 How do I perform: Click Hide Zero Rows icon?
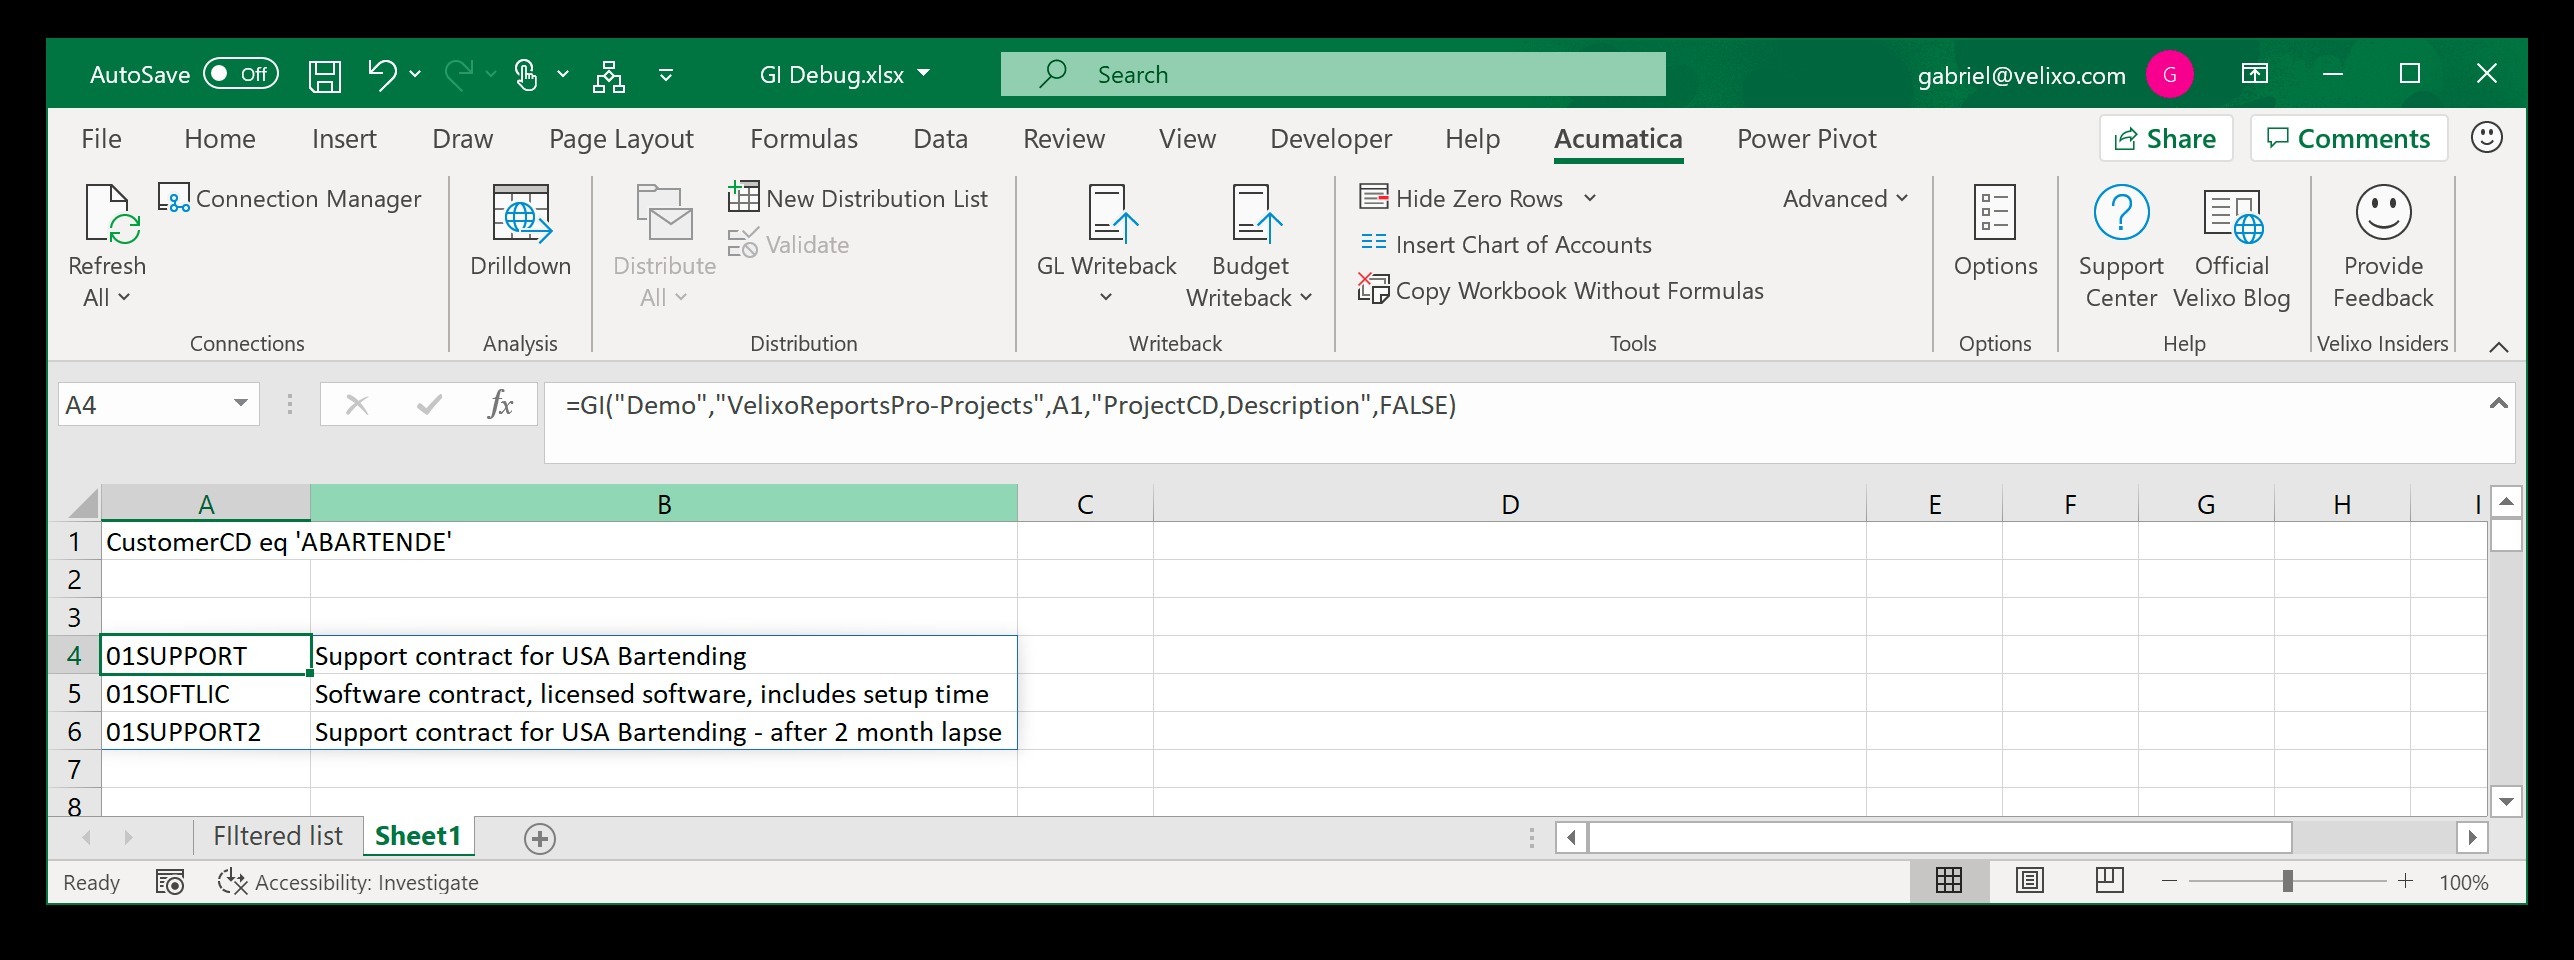click(x=1374, y=197)
